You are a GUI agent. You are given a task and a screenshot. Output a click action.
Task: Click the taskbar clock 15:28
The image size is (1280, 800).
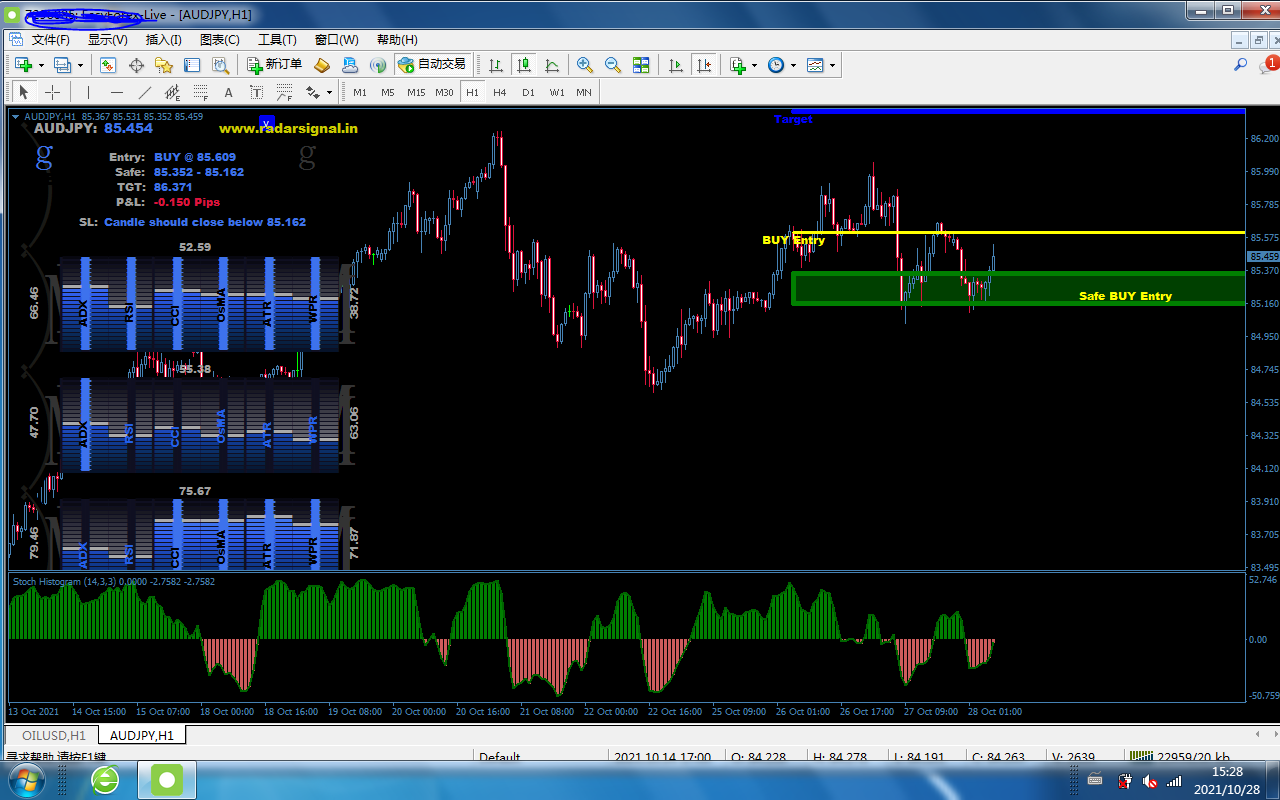[1227, 772]
